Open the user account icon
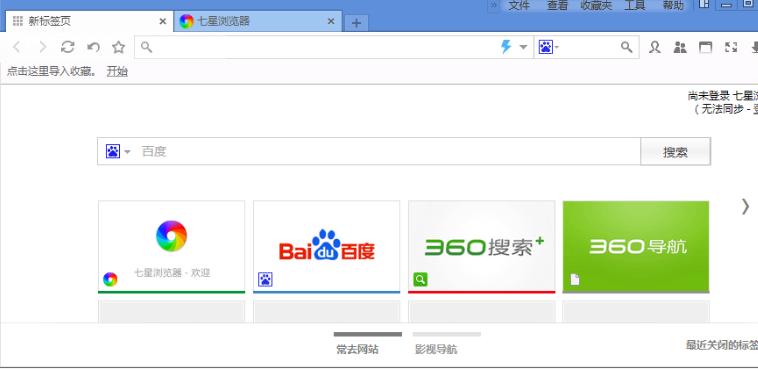The image size is (758, 370). [x=655, y=47]
